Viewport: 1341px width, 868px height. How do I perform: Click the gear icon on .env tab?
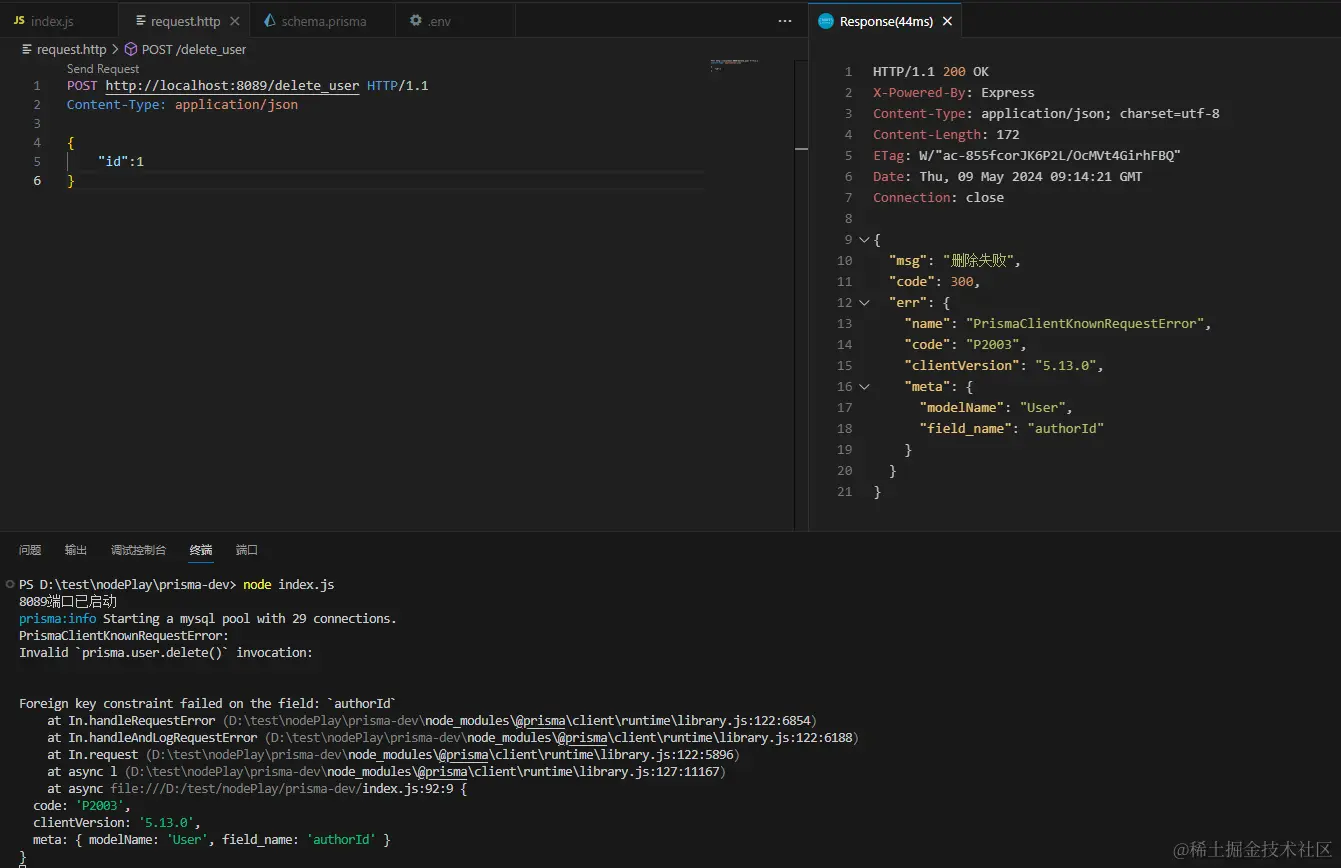pyautogui.click(x=415, y=21)
